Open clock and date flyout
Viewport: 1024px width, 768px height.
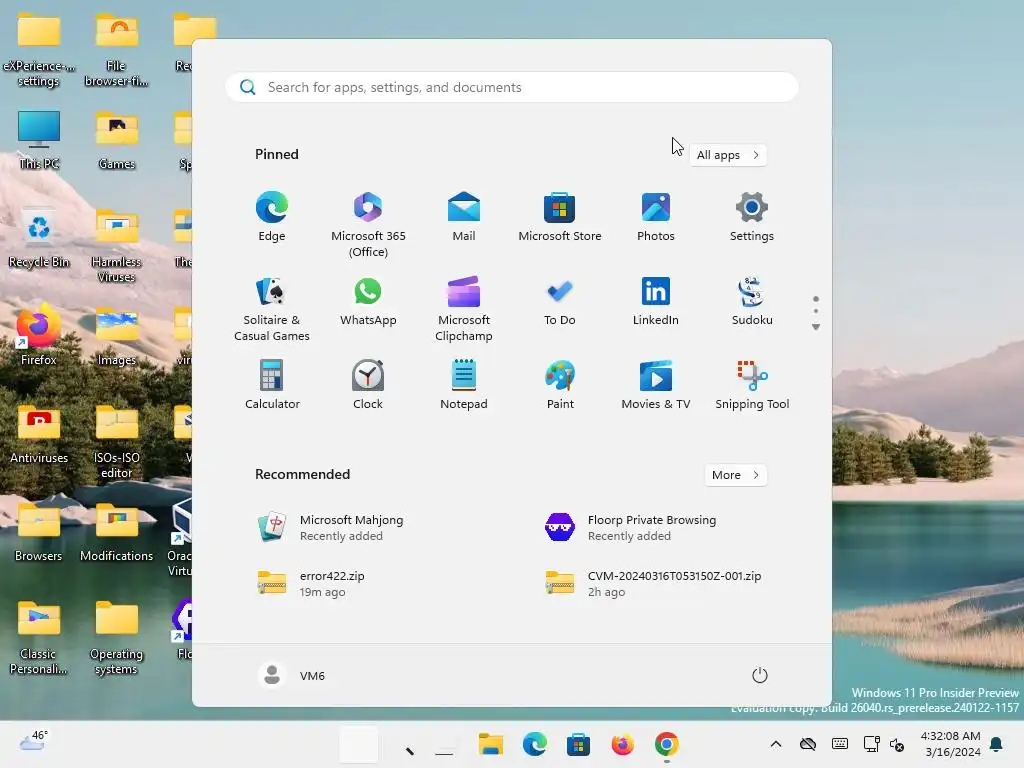[x=950, y=744]
